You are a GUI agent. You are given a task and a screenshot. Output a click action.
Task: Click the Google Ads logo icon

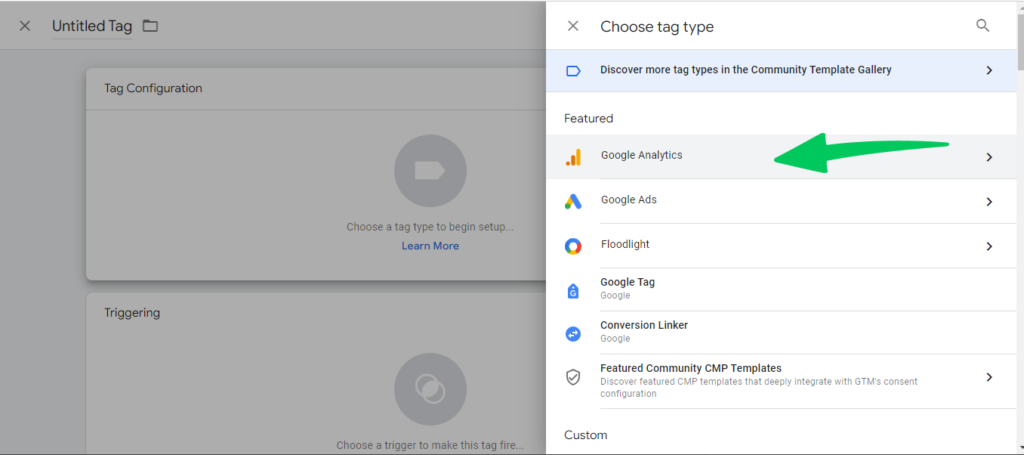coord(573,202)
